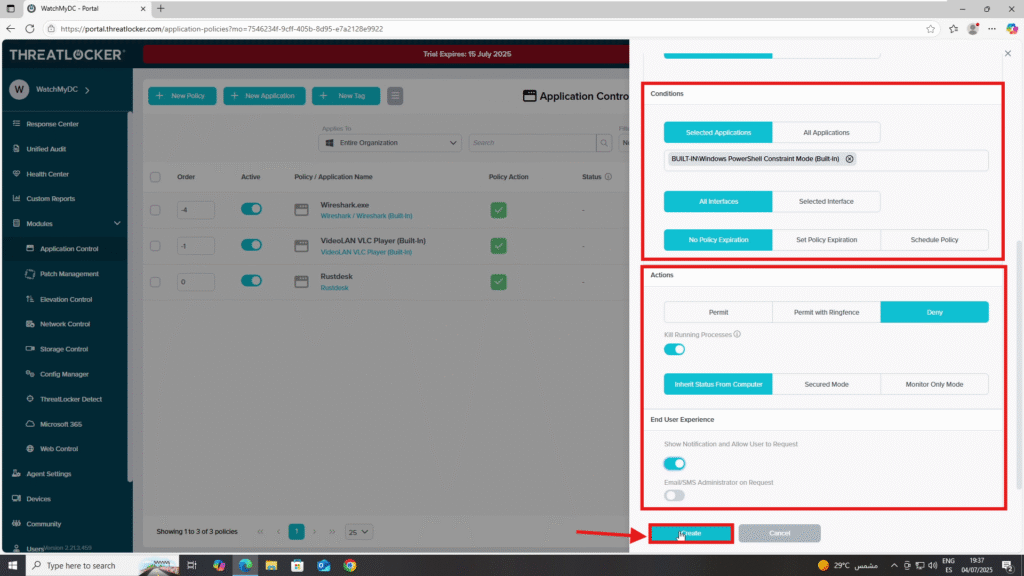Screen dimensions: 1024x576
Task: Toggle Kill Running Processes switch
Action: point(674,349)
